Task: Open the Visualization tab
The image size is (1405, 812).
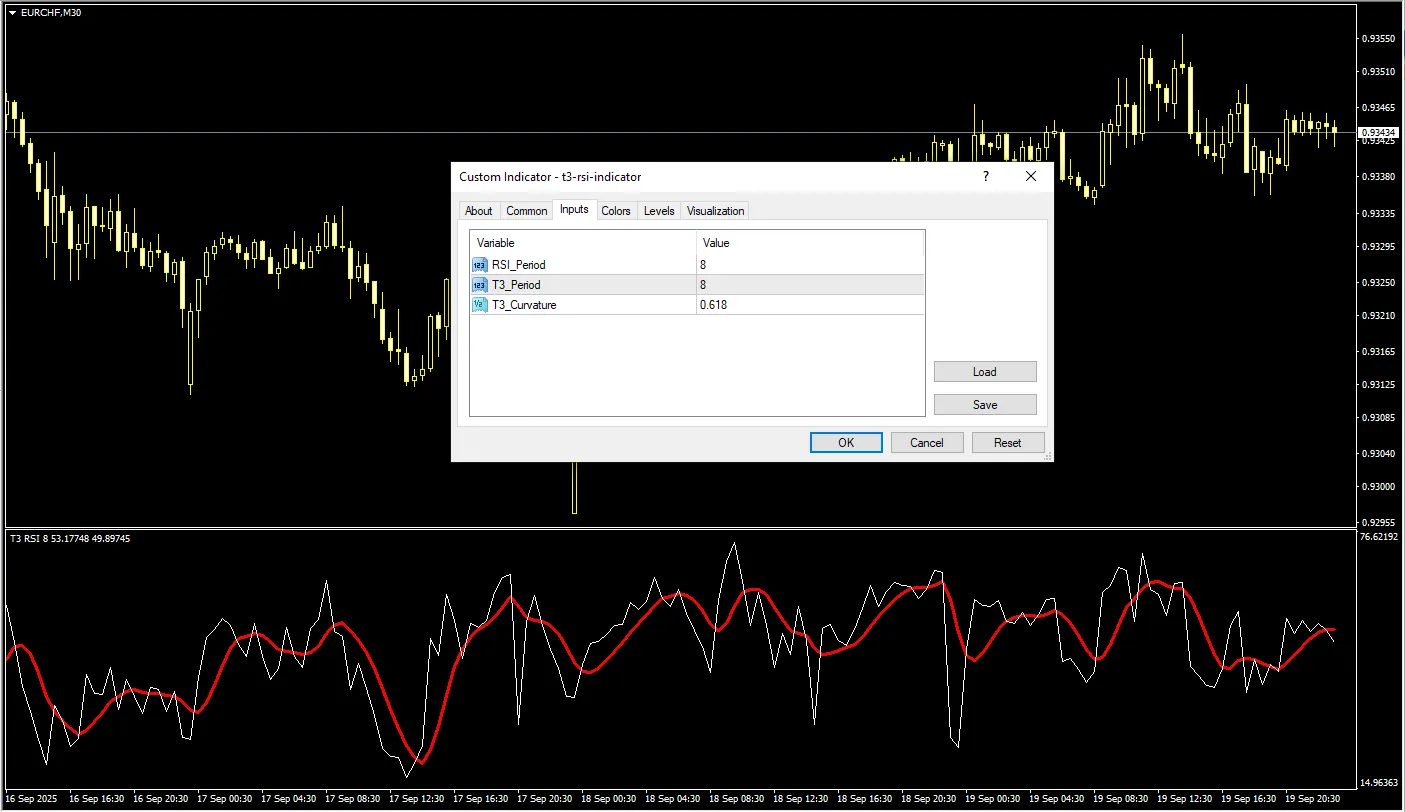Action: coord(715,211)
